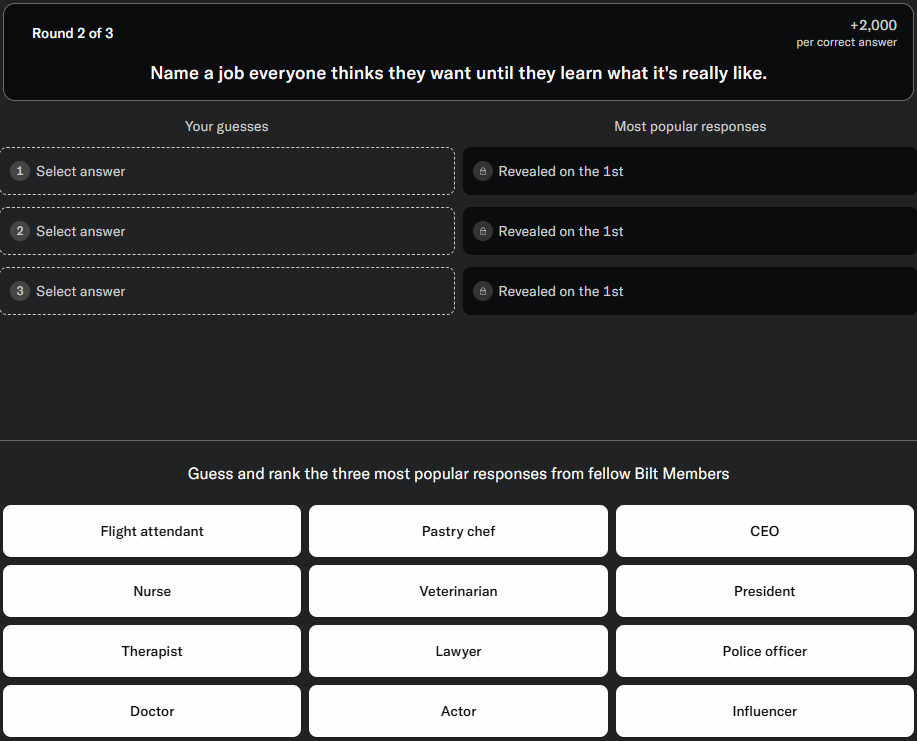Click lock icon on first revealed response
The width and height of the screenshot is (917, 741).
tap(483, 171)
